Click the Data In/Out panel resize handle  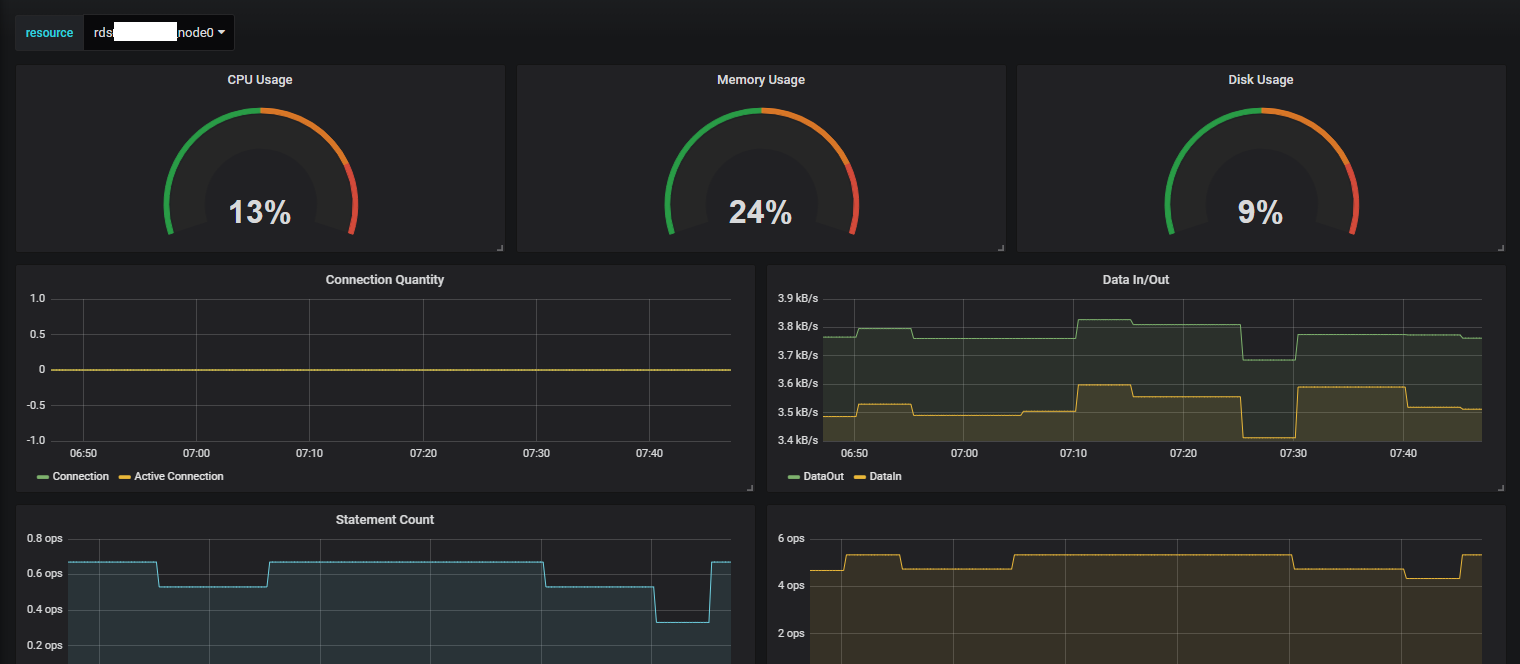pos(1501,487)
